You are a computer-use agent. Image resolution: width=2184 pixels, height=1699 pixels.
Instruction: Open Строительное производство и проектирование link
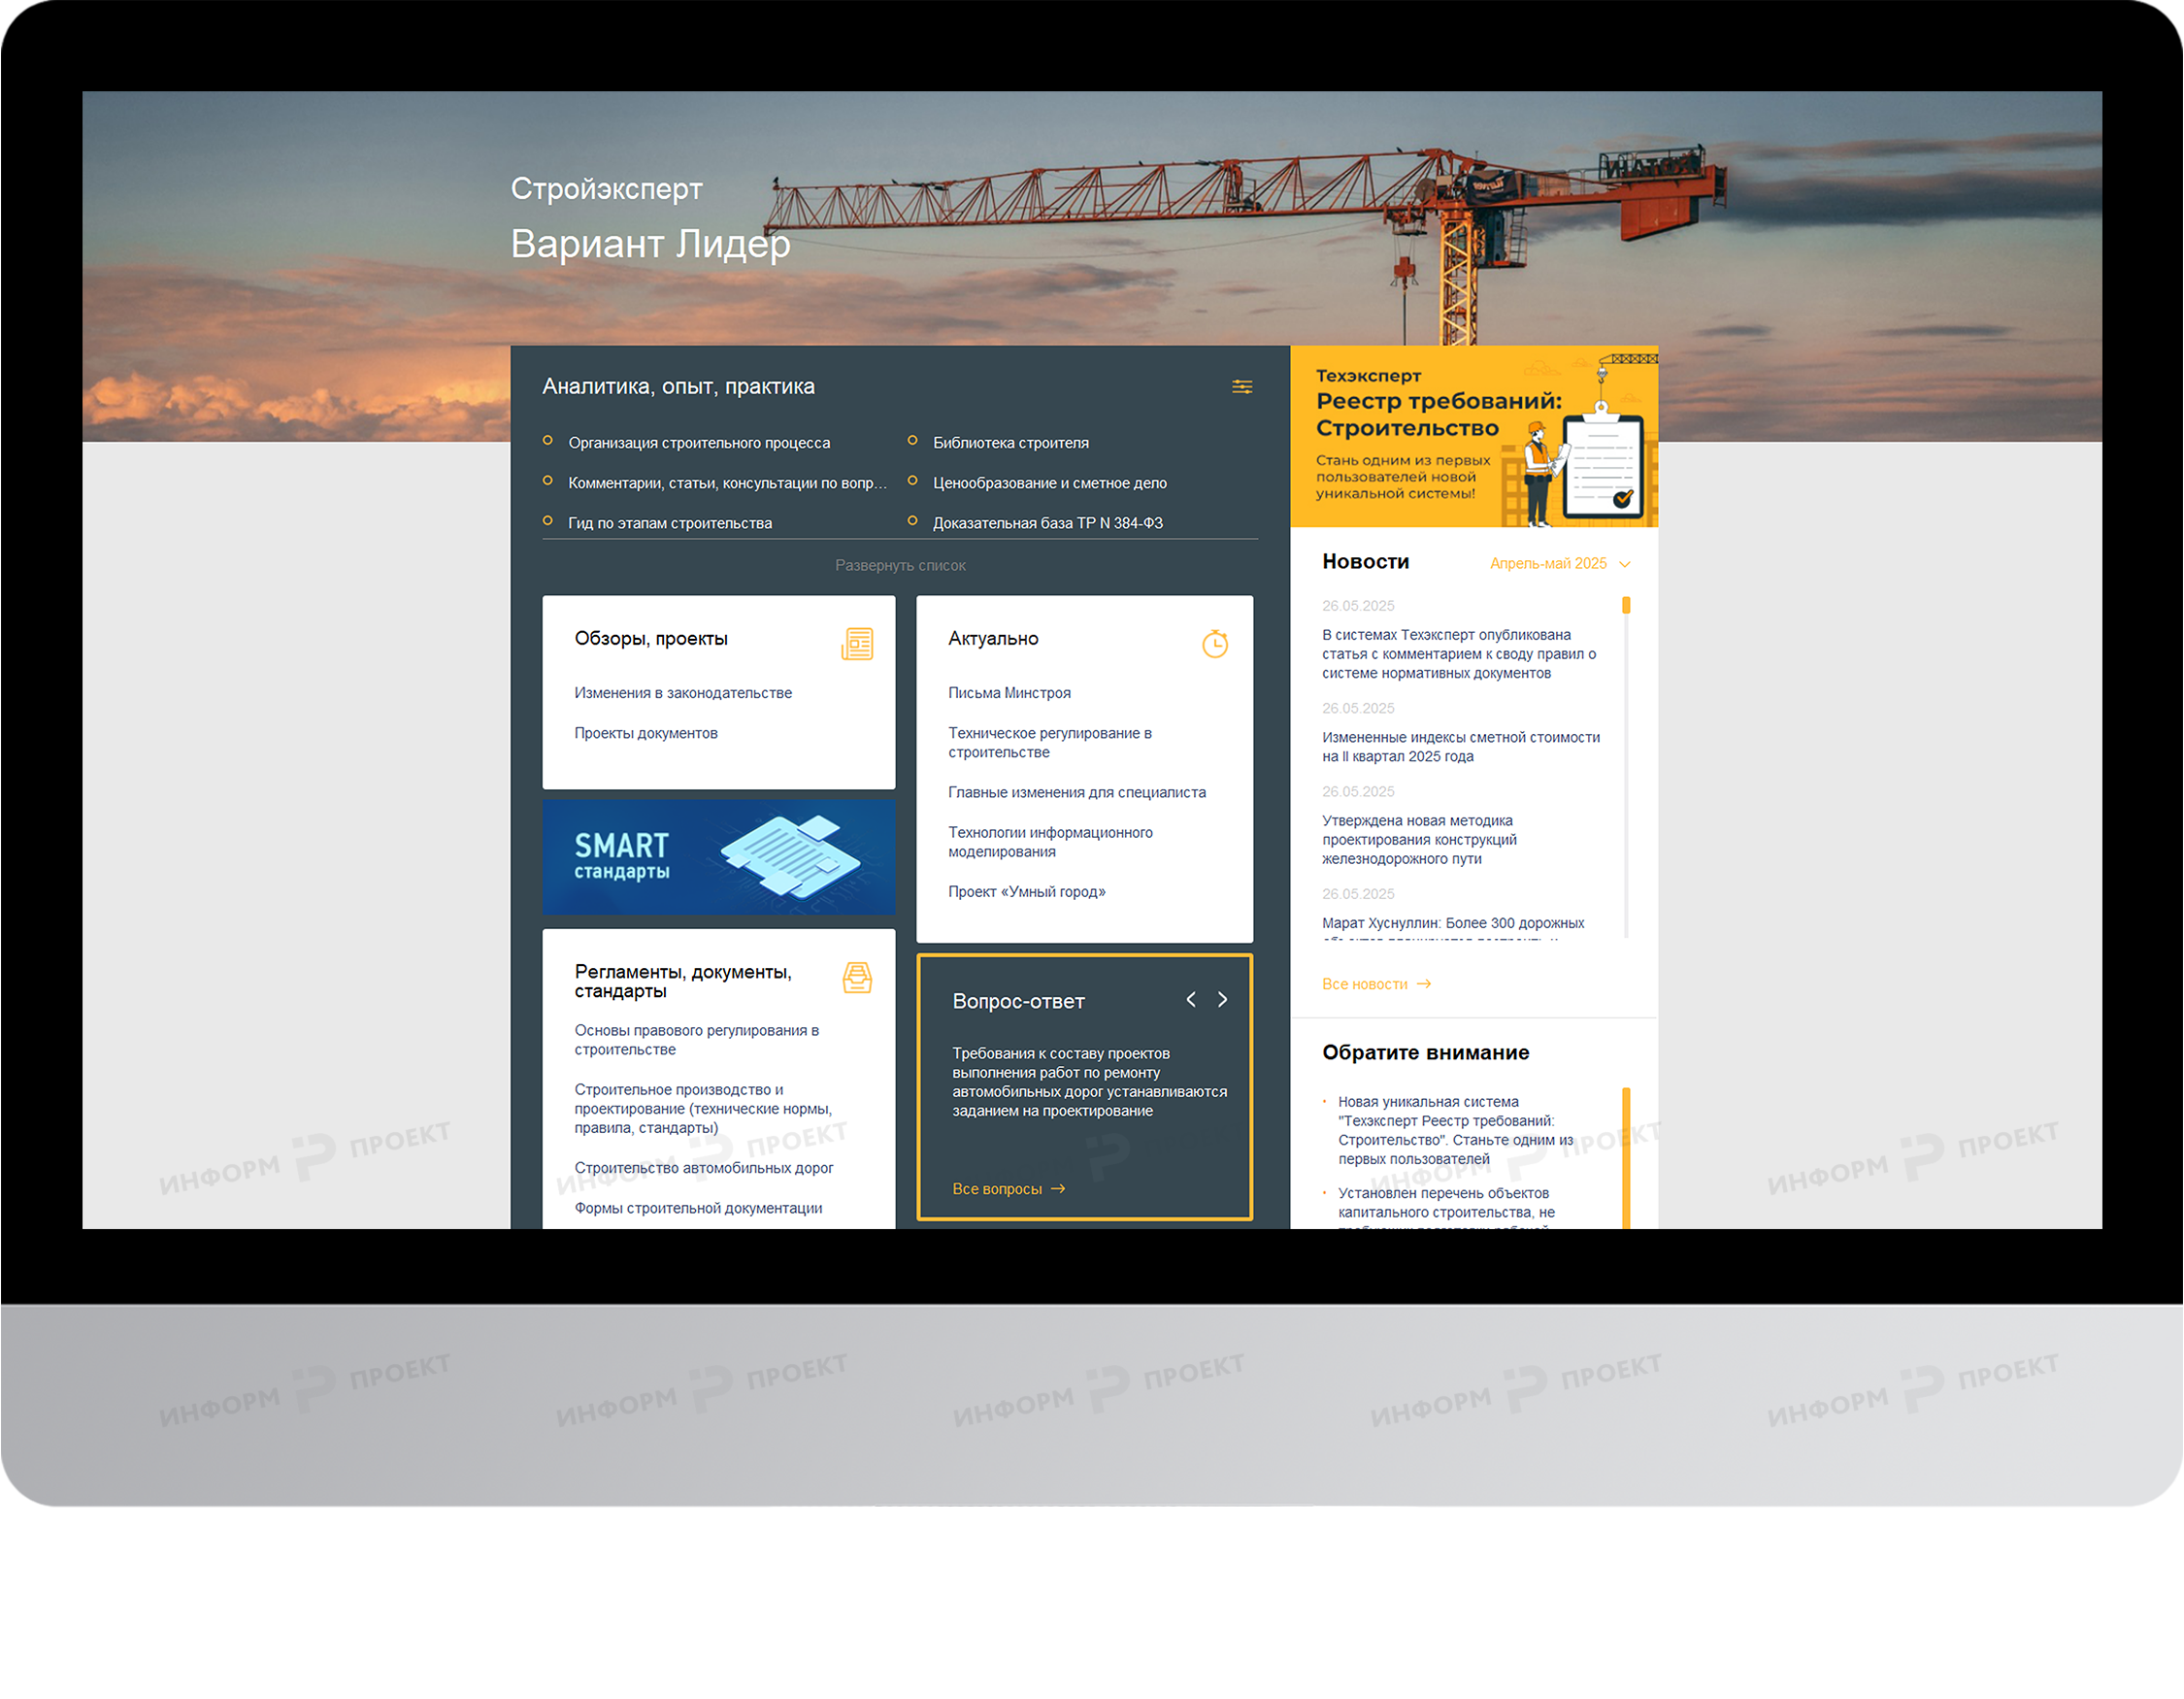click(x=703, y=1109)
